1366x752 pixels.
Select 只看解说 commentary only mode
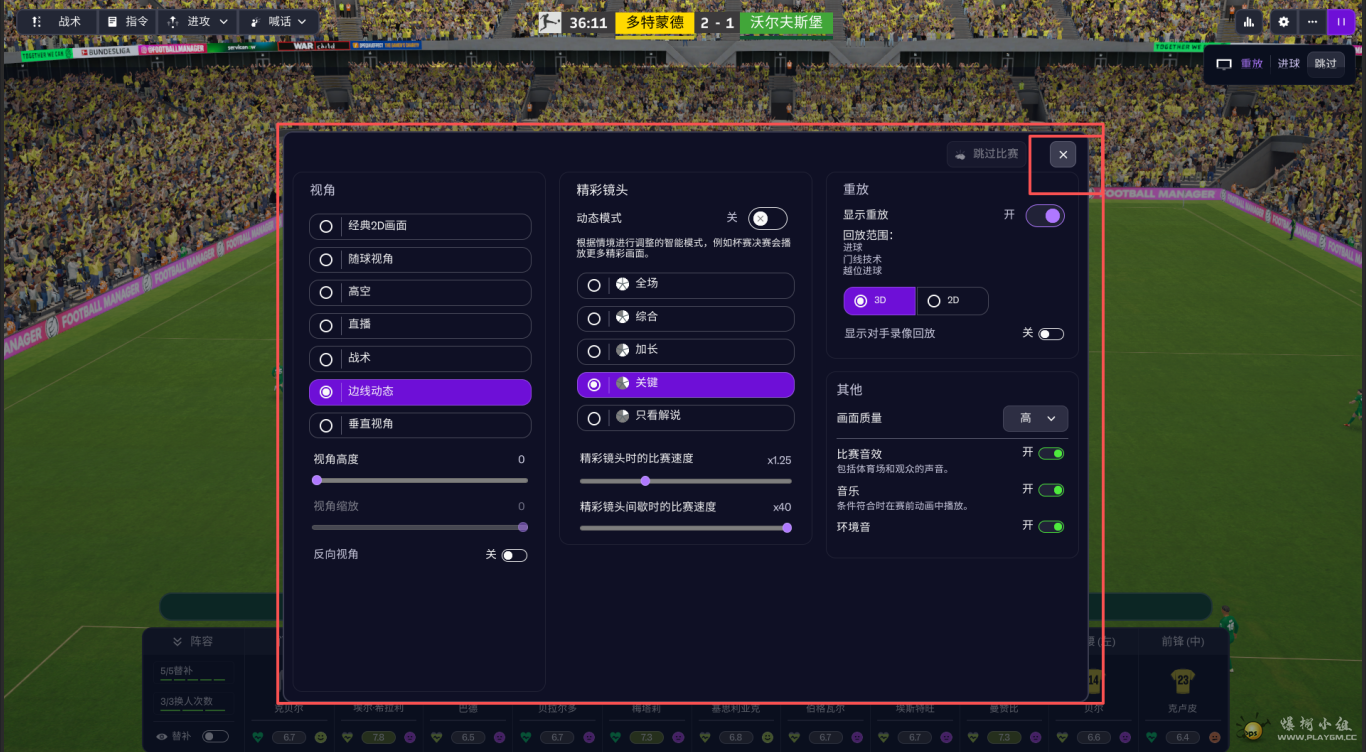pyautogui.click(x=686, y=416)
